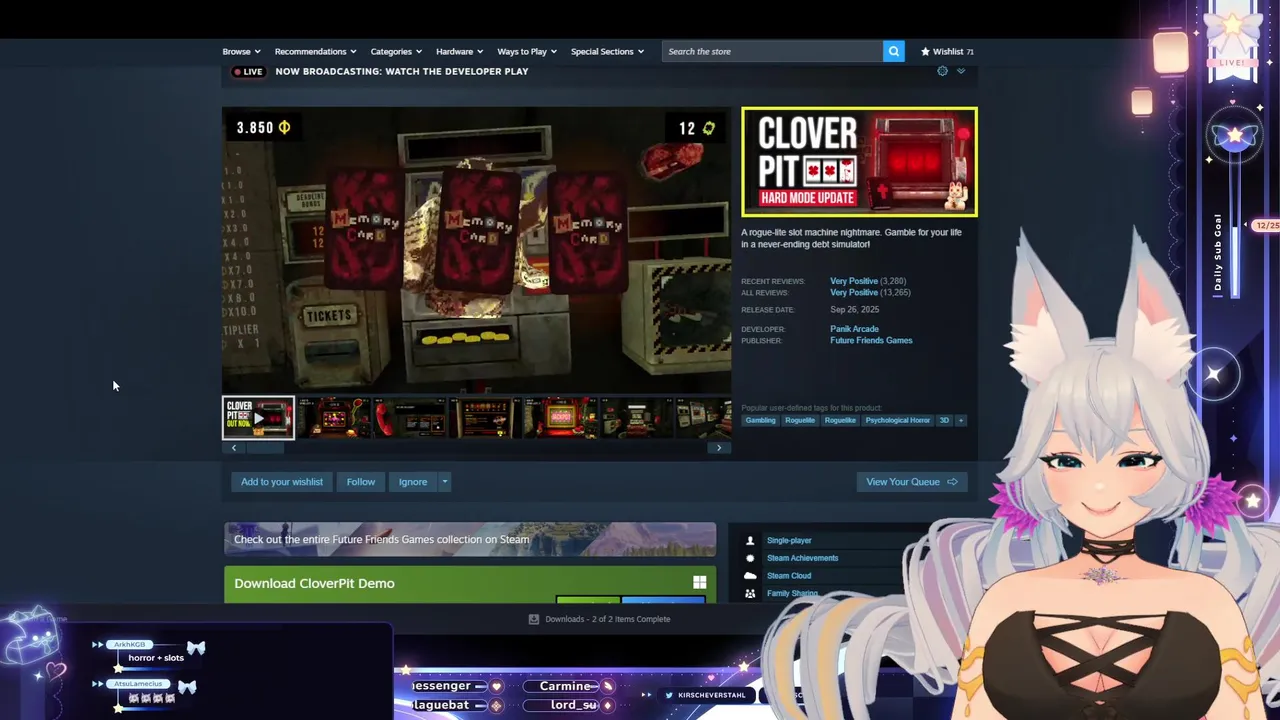The image size is (1280, 720).
Task: Open the Family Sharing link
Action: (x=792, y=593)
